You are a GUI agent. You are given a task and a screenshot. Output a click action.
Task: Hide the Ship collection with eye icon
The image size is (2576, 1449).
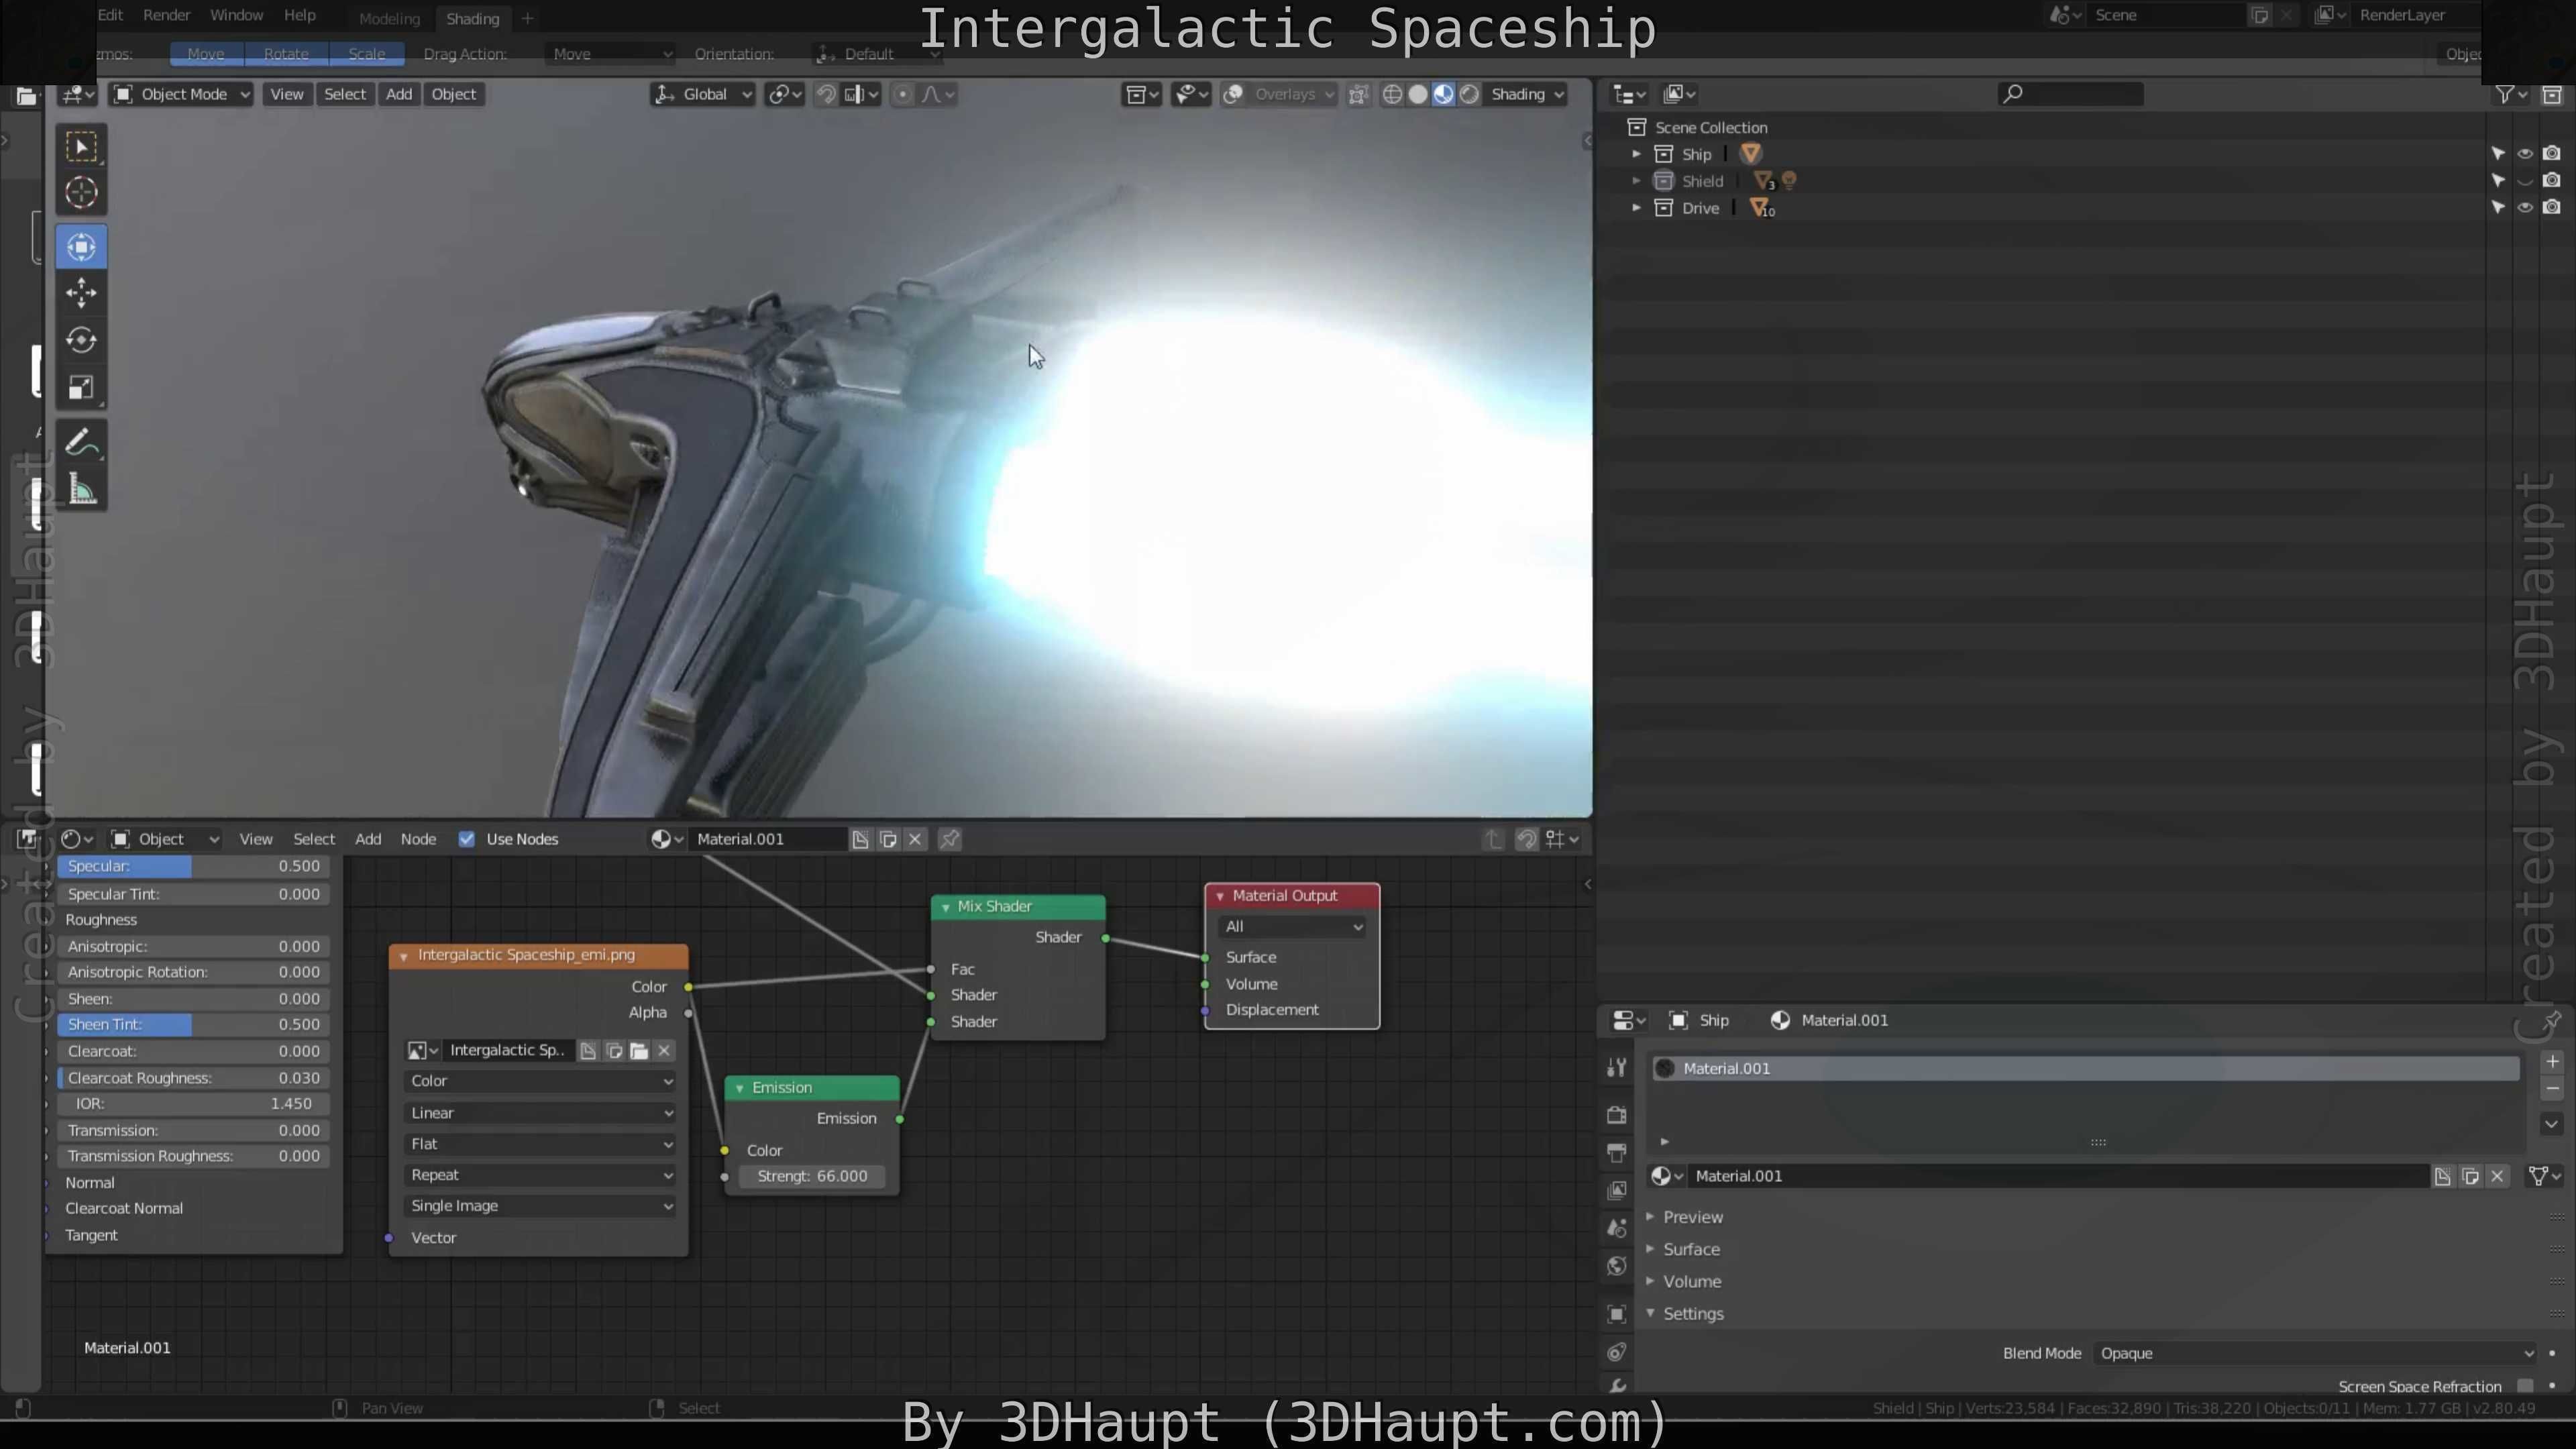click(2525, 154)
